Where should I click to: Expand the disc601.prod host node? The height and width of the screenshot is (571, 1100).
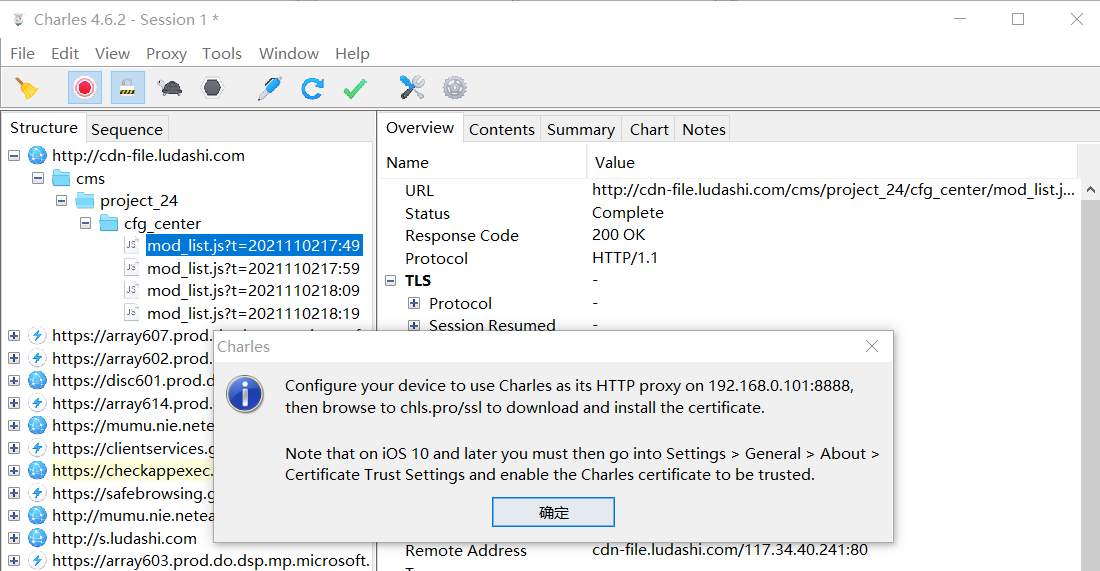[14, 381]
